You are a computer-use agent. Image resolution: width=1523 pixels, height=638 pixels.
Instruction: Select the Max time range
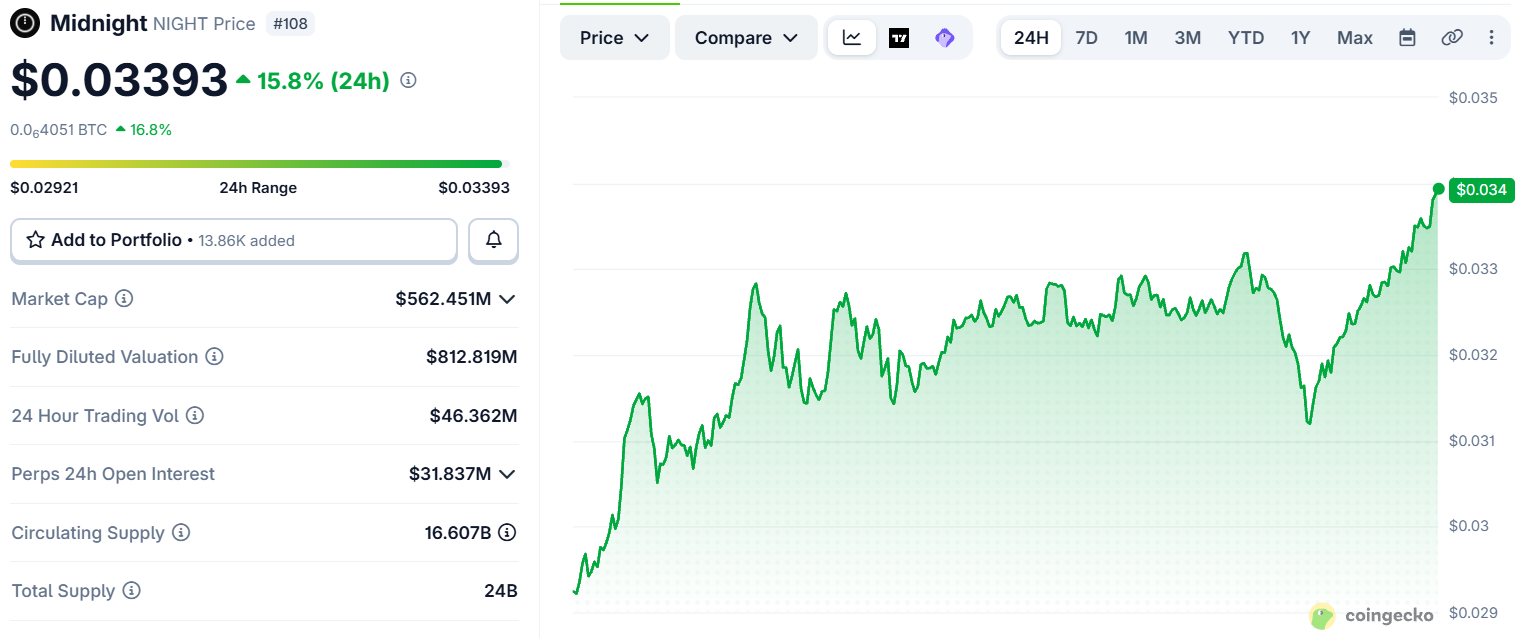click(1355, 38)
